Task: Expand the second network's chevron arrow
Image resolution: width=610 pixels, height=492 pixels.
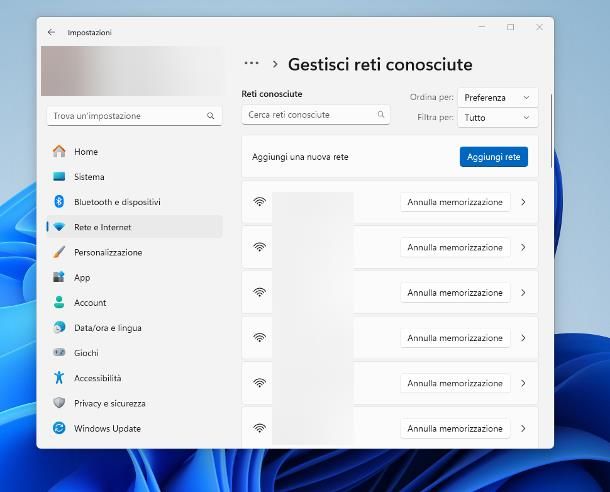Action: 523,247
